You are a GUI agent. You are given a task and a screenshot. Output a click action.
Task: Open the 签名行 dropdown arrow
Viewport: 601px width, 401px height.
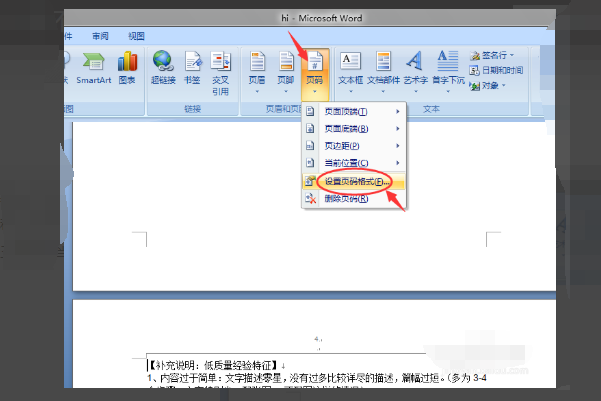(x=512, y=56)
